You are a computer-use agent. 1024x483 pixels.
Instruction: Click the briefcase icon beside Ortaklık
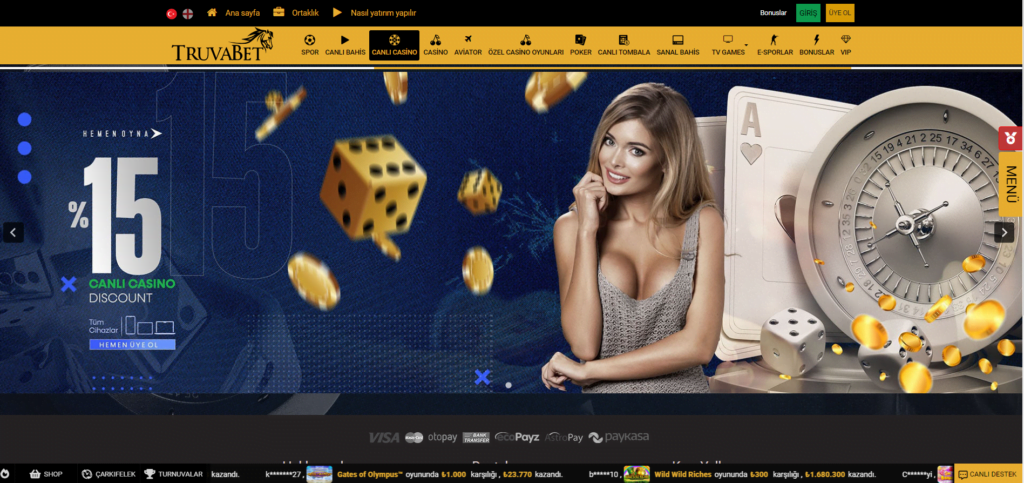click(x=279, y=12)
